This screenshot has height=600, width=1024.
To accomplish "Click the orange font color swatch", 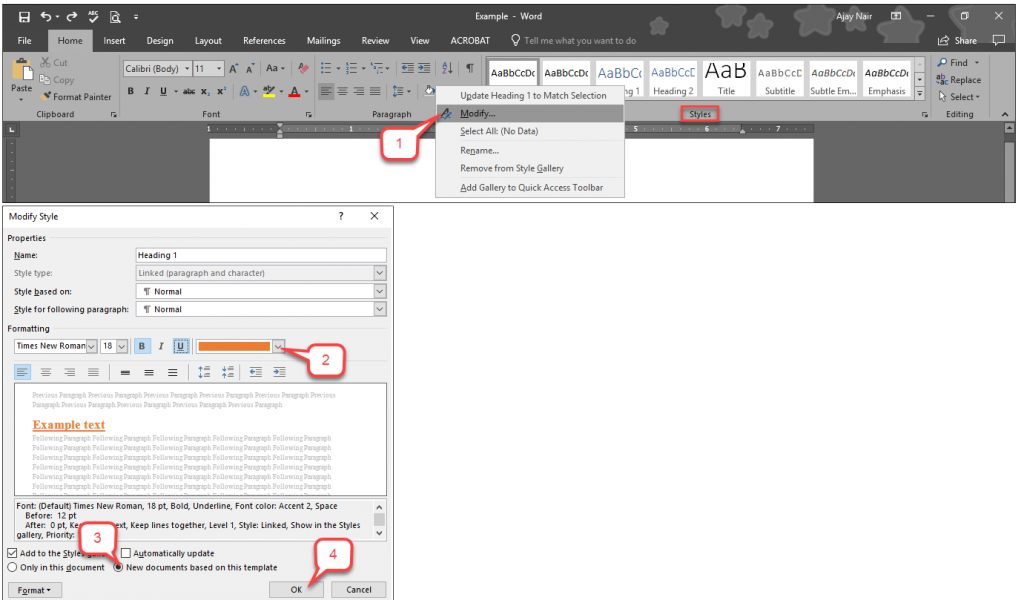I will [235, 345].
